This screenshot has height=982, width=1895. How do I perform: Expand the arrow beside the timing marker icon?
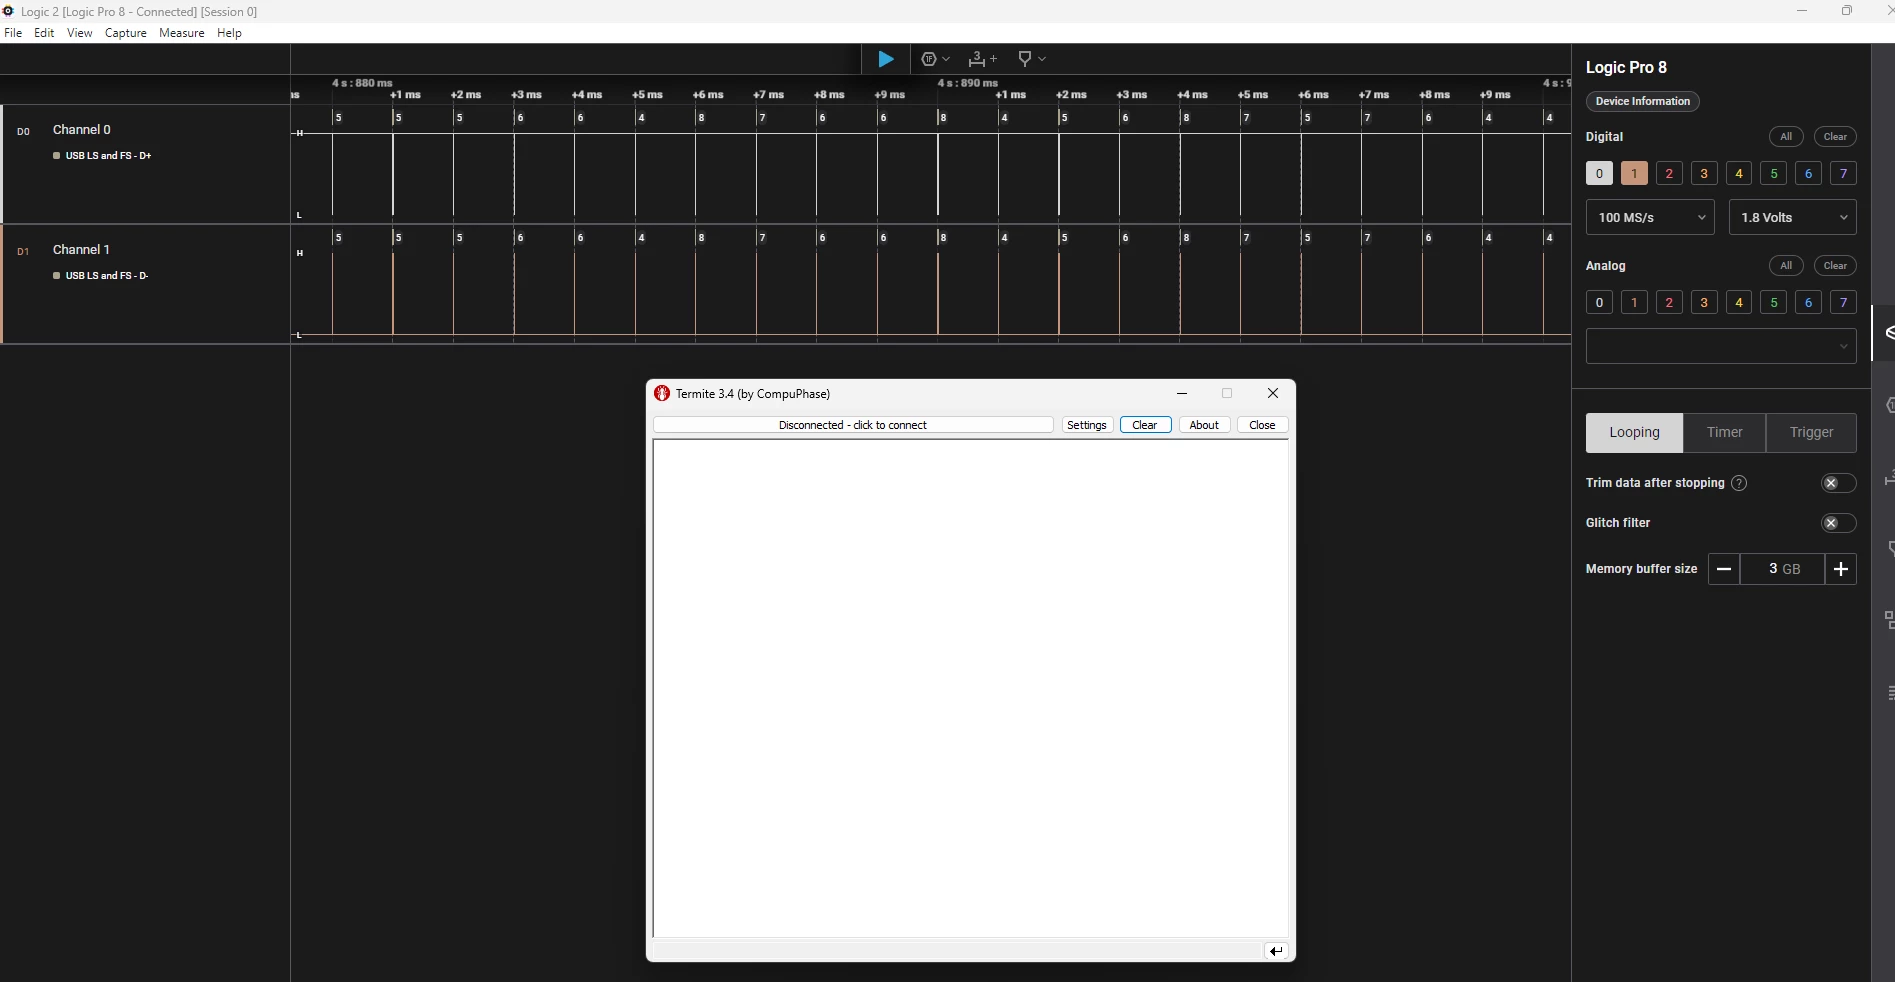[x=1042, y=59]
